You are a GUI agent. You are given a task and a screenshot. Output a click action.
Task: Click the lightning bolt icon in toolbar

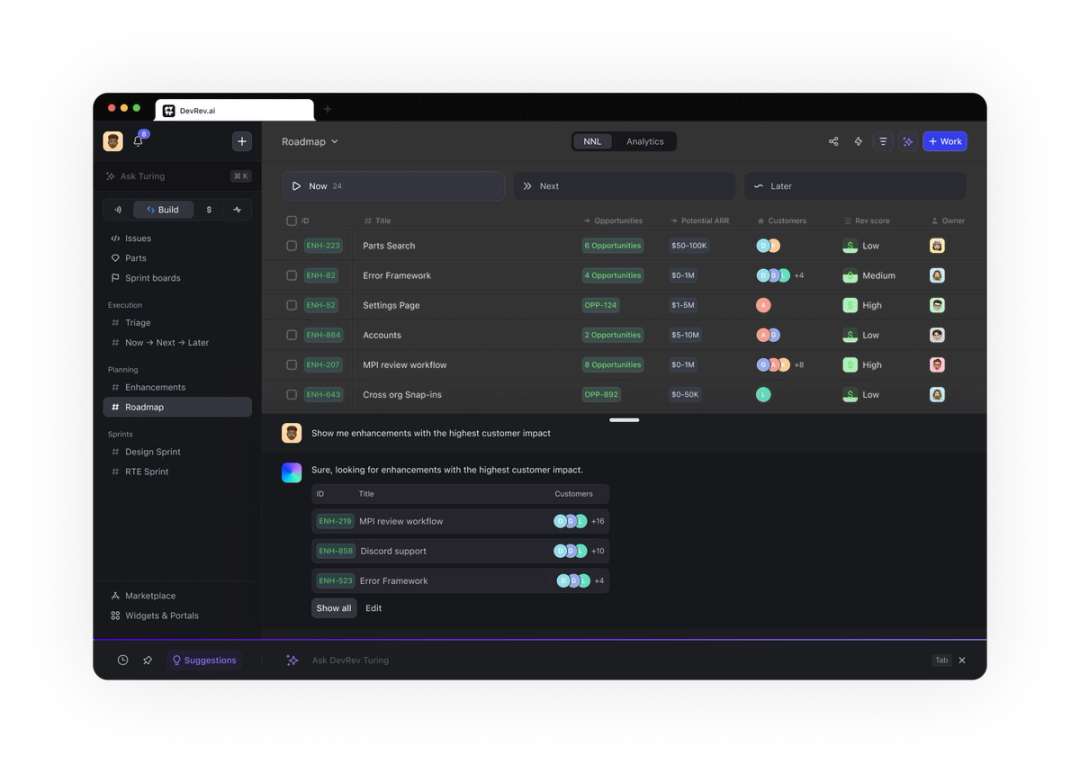[858, 141]
